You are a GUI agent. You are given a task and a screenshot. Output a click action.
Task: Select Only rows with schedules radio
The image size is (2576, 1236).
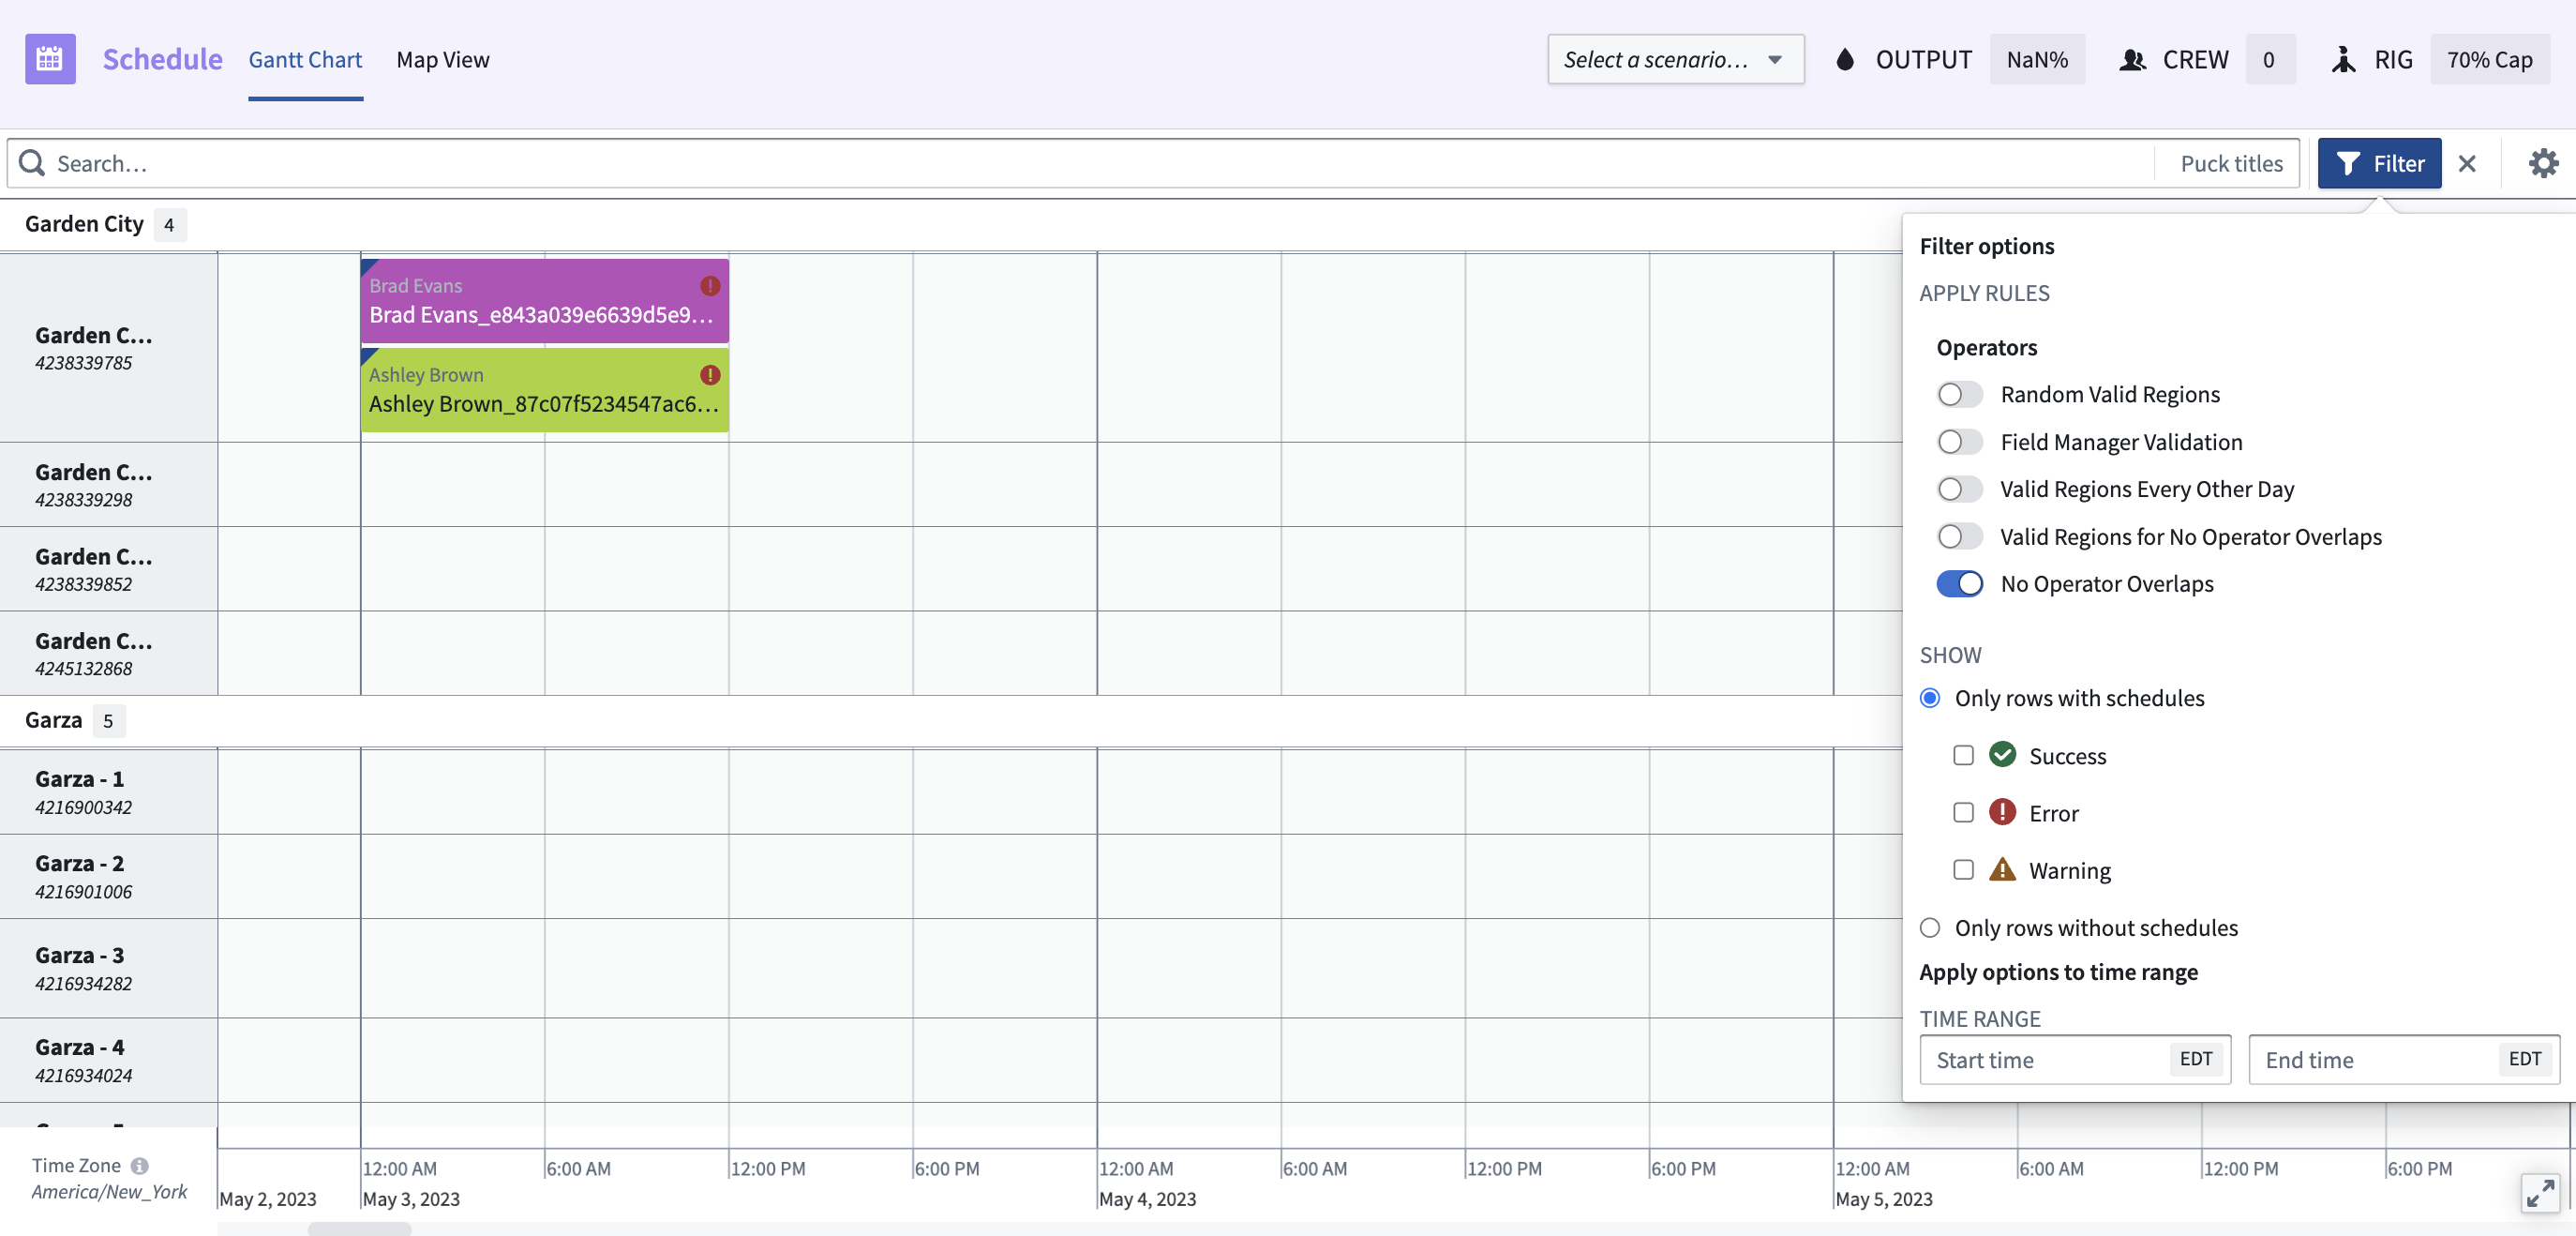pos(1930,698)
